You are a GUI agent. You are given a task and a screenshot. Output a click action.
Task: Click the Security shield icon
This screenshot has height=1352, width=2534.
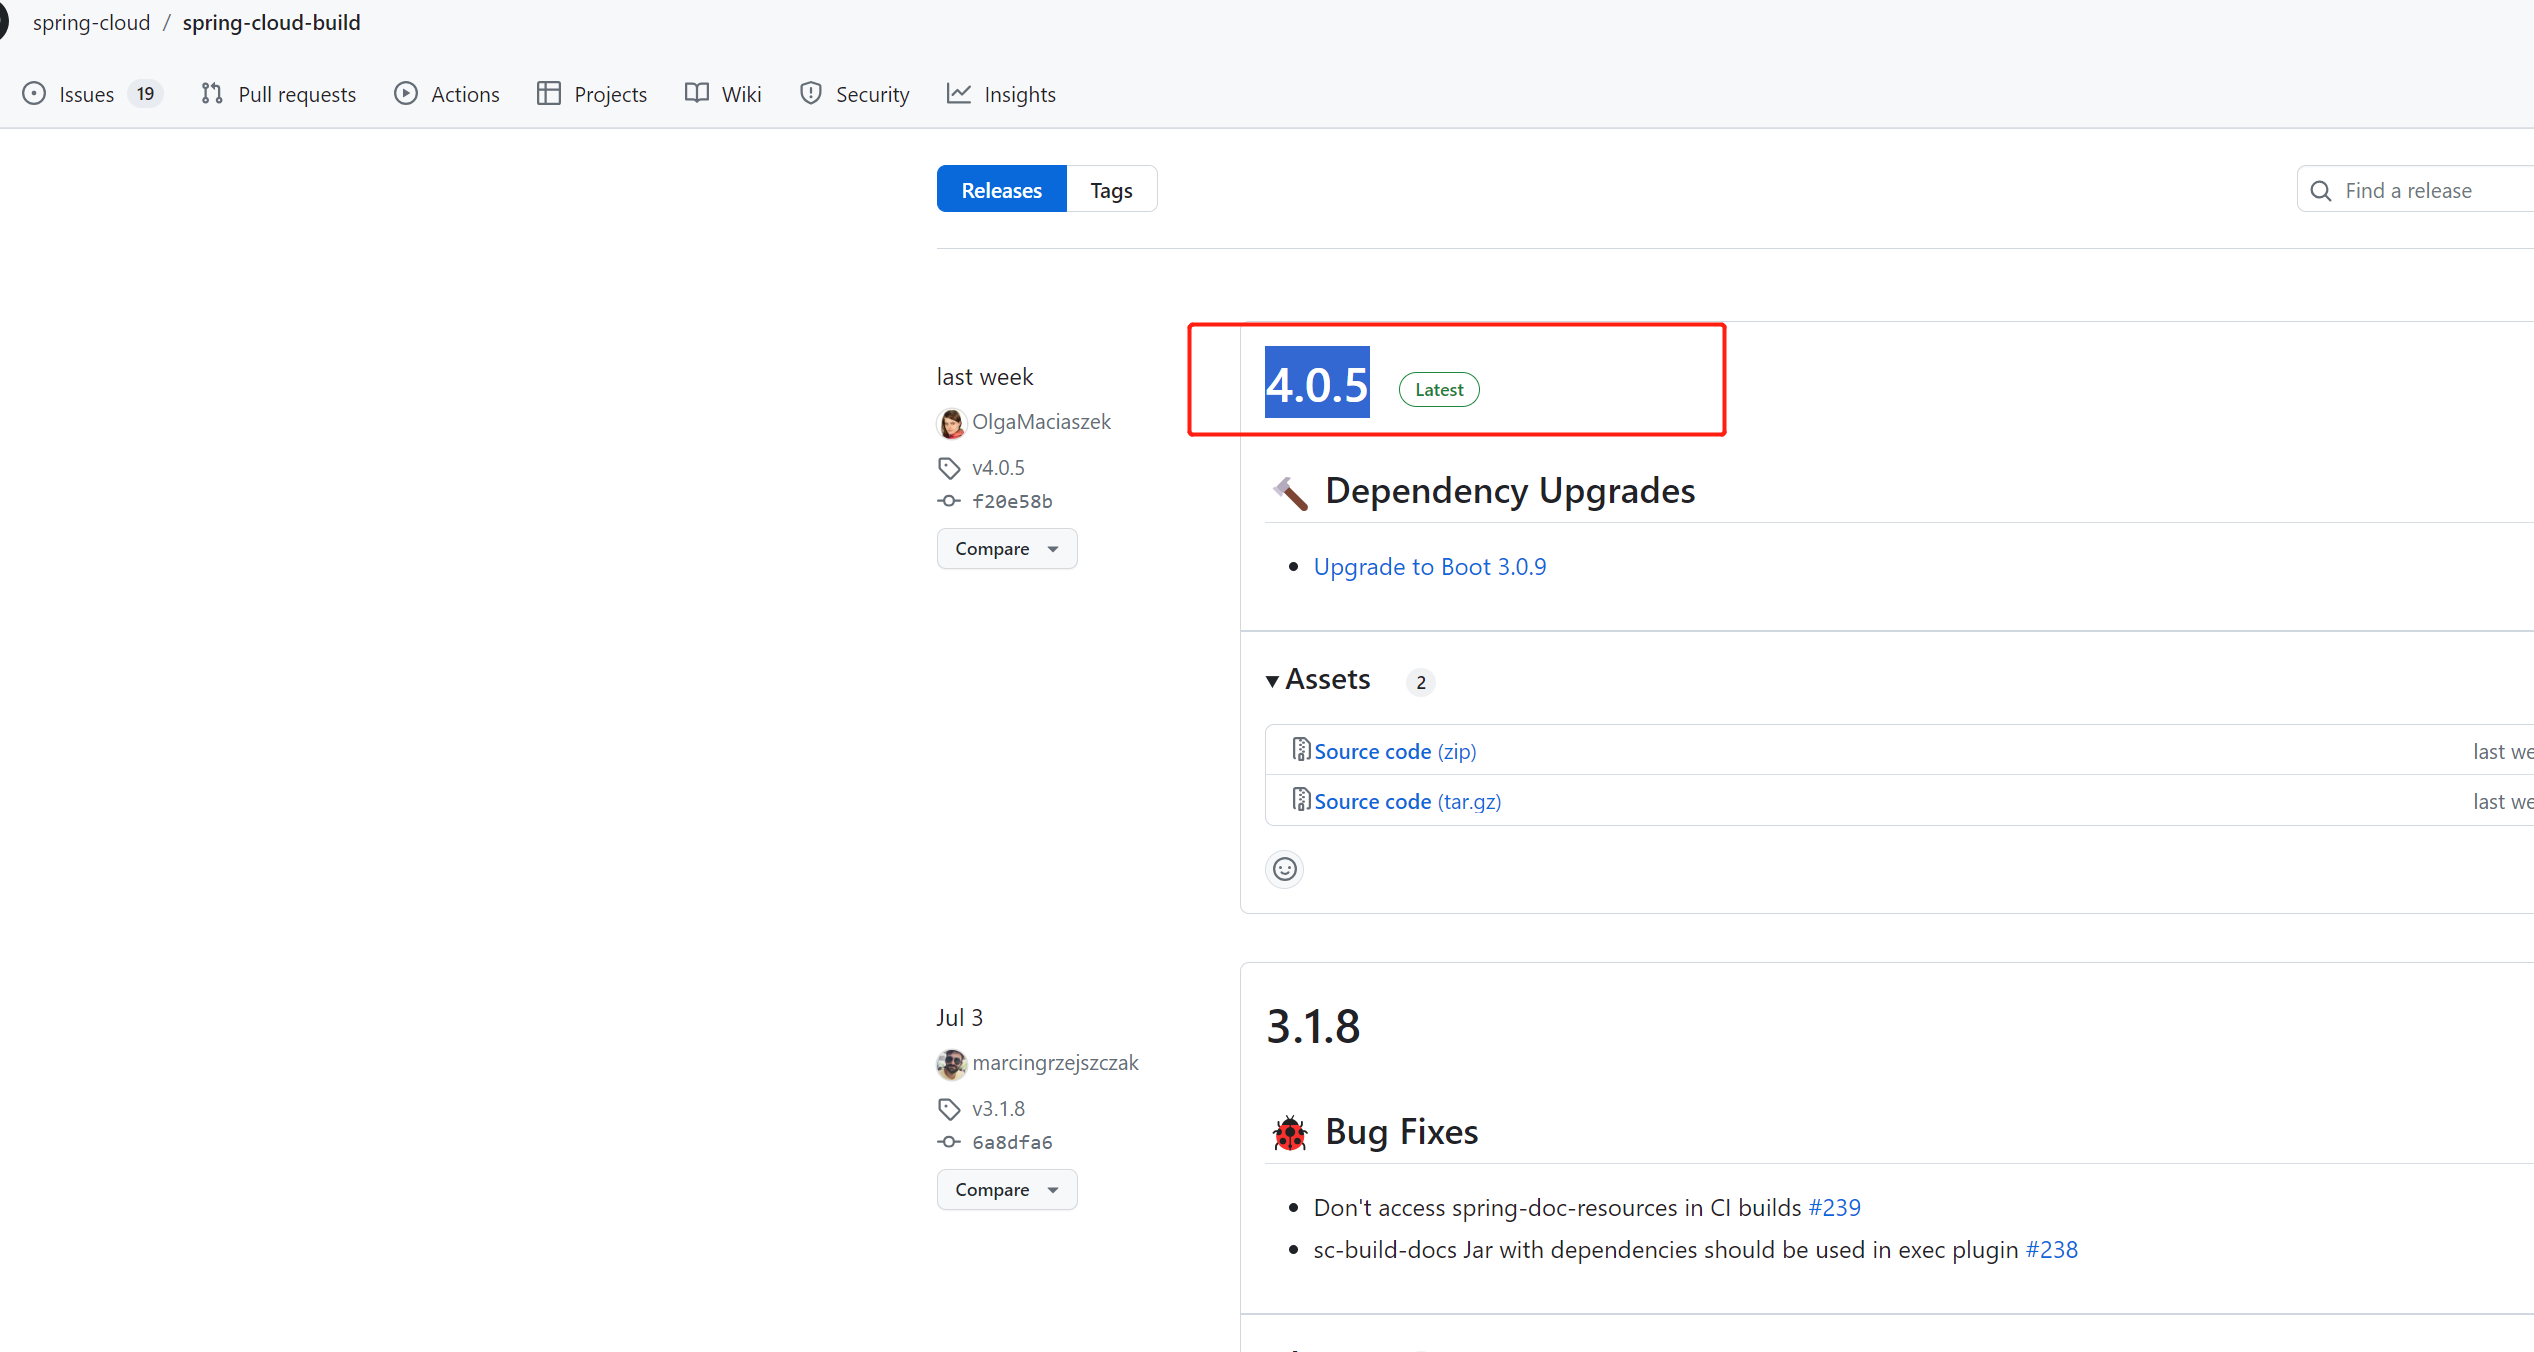[x=811, y=94]
